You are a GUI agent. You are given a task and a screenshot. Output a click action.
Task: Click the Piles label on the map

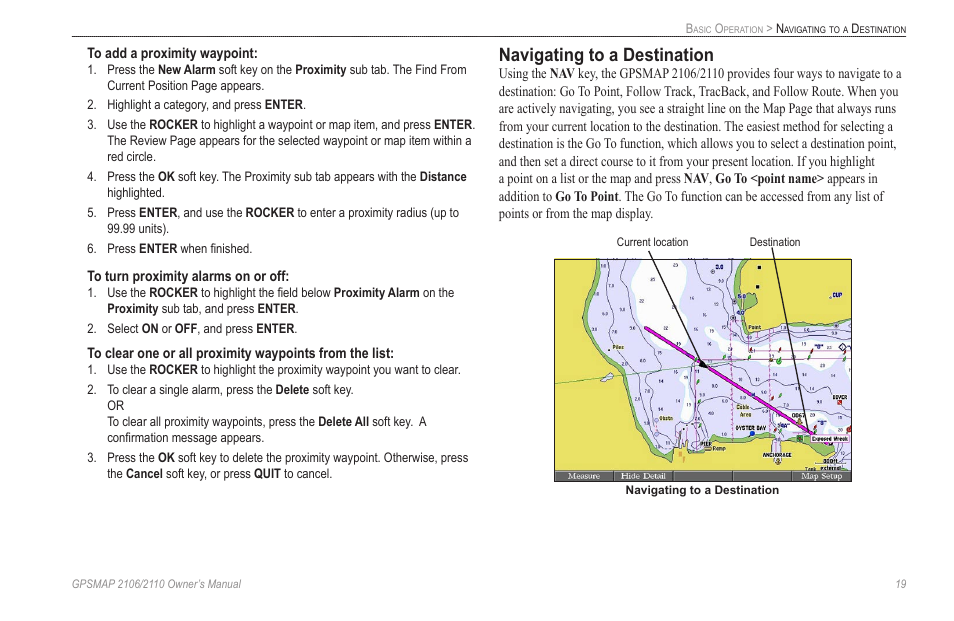(x=618, y=347)
